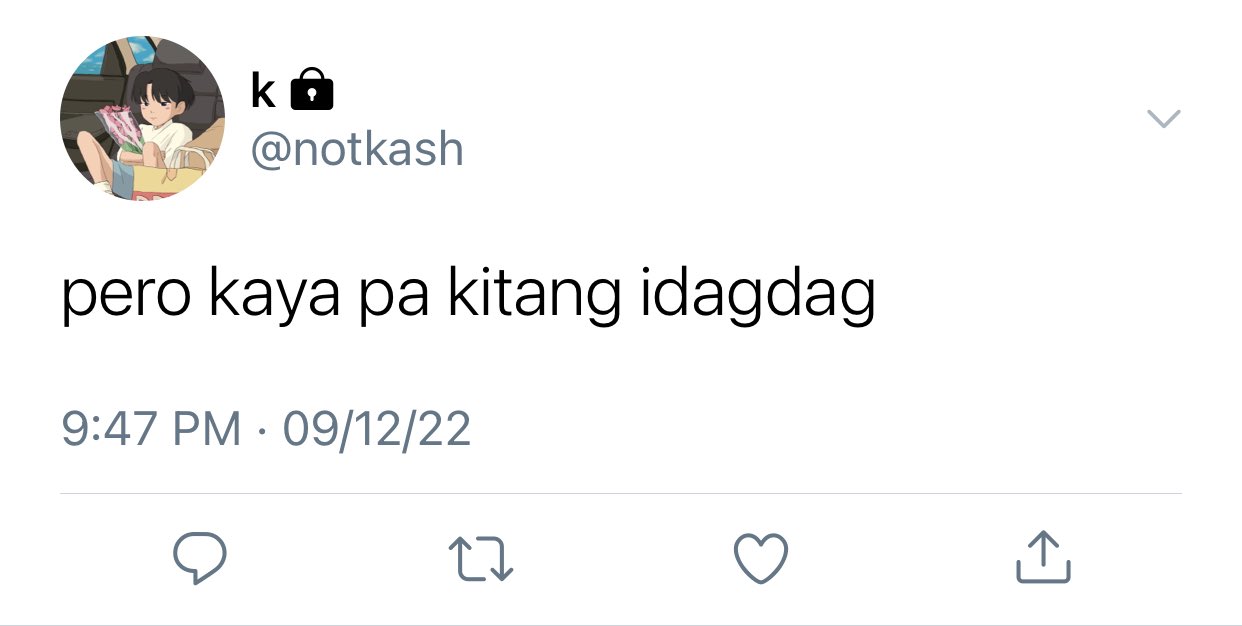
Task: Like the tweet with the heart icon
Action: coord(761,558)
